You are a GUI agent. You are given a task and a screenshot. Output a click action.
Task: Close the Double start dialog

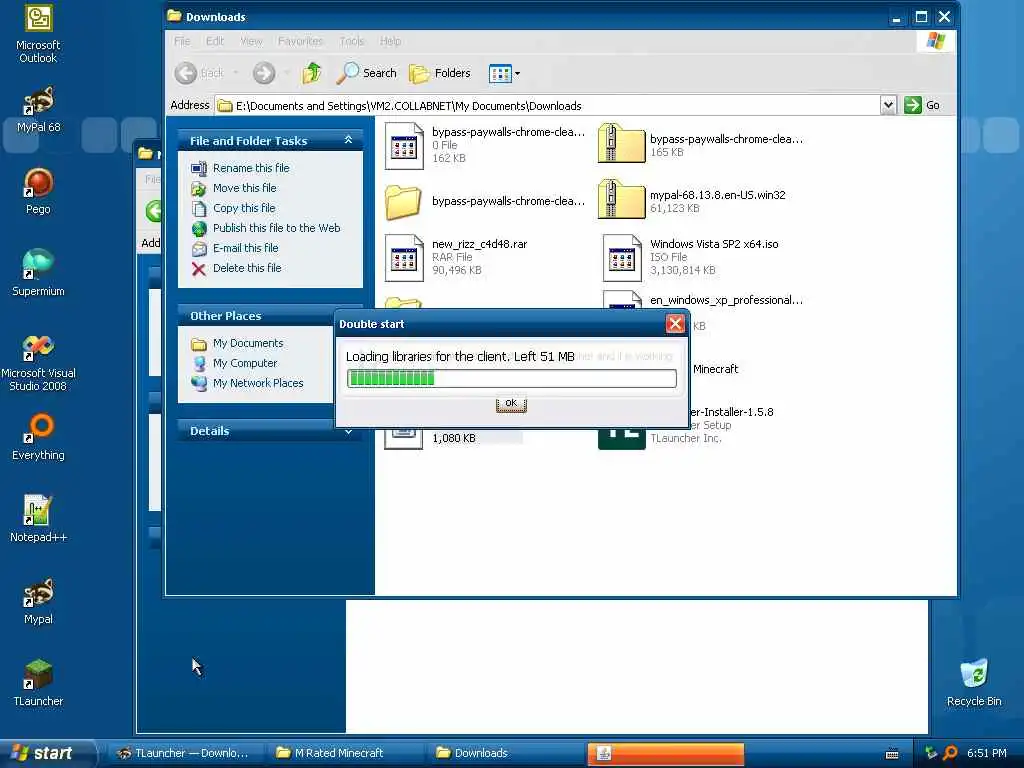click(675, 323)
